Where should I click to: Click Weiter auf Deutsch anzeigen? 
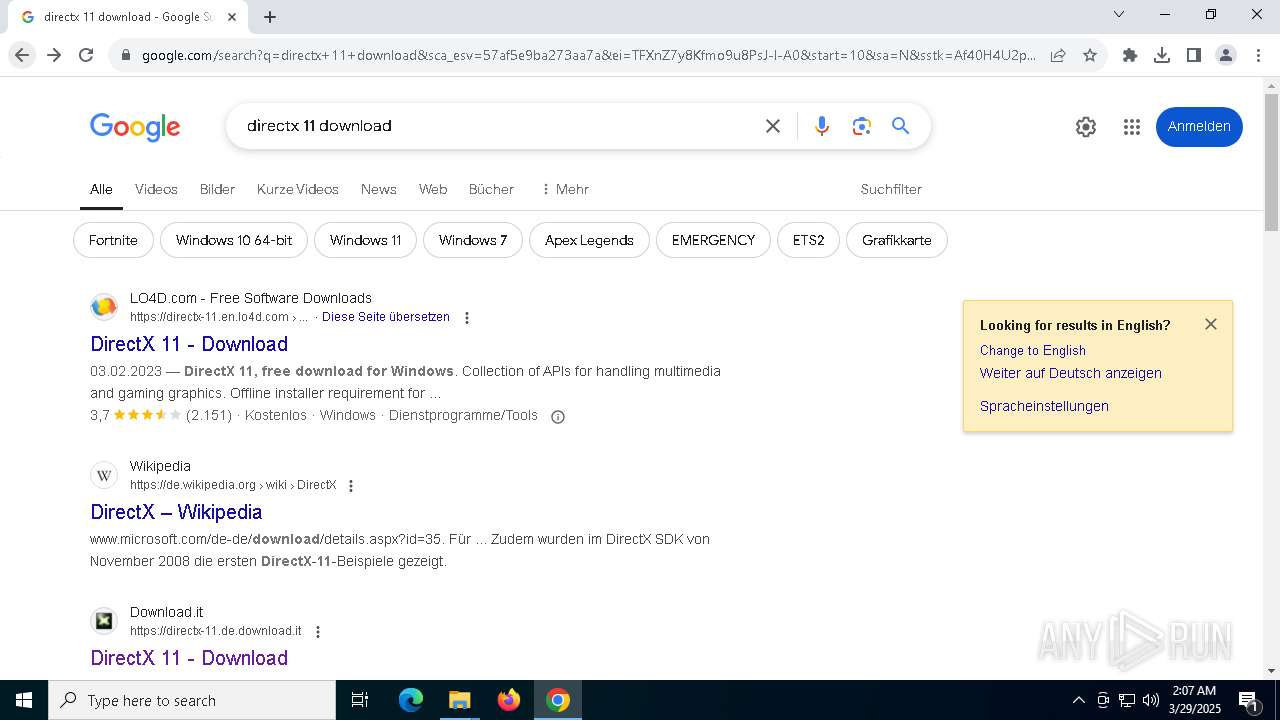(1071, 373)
